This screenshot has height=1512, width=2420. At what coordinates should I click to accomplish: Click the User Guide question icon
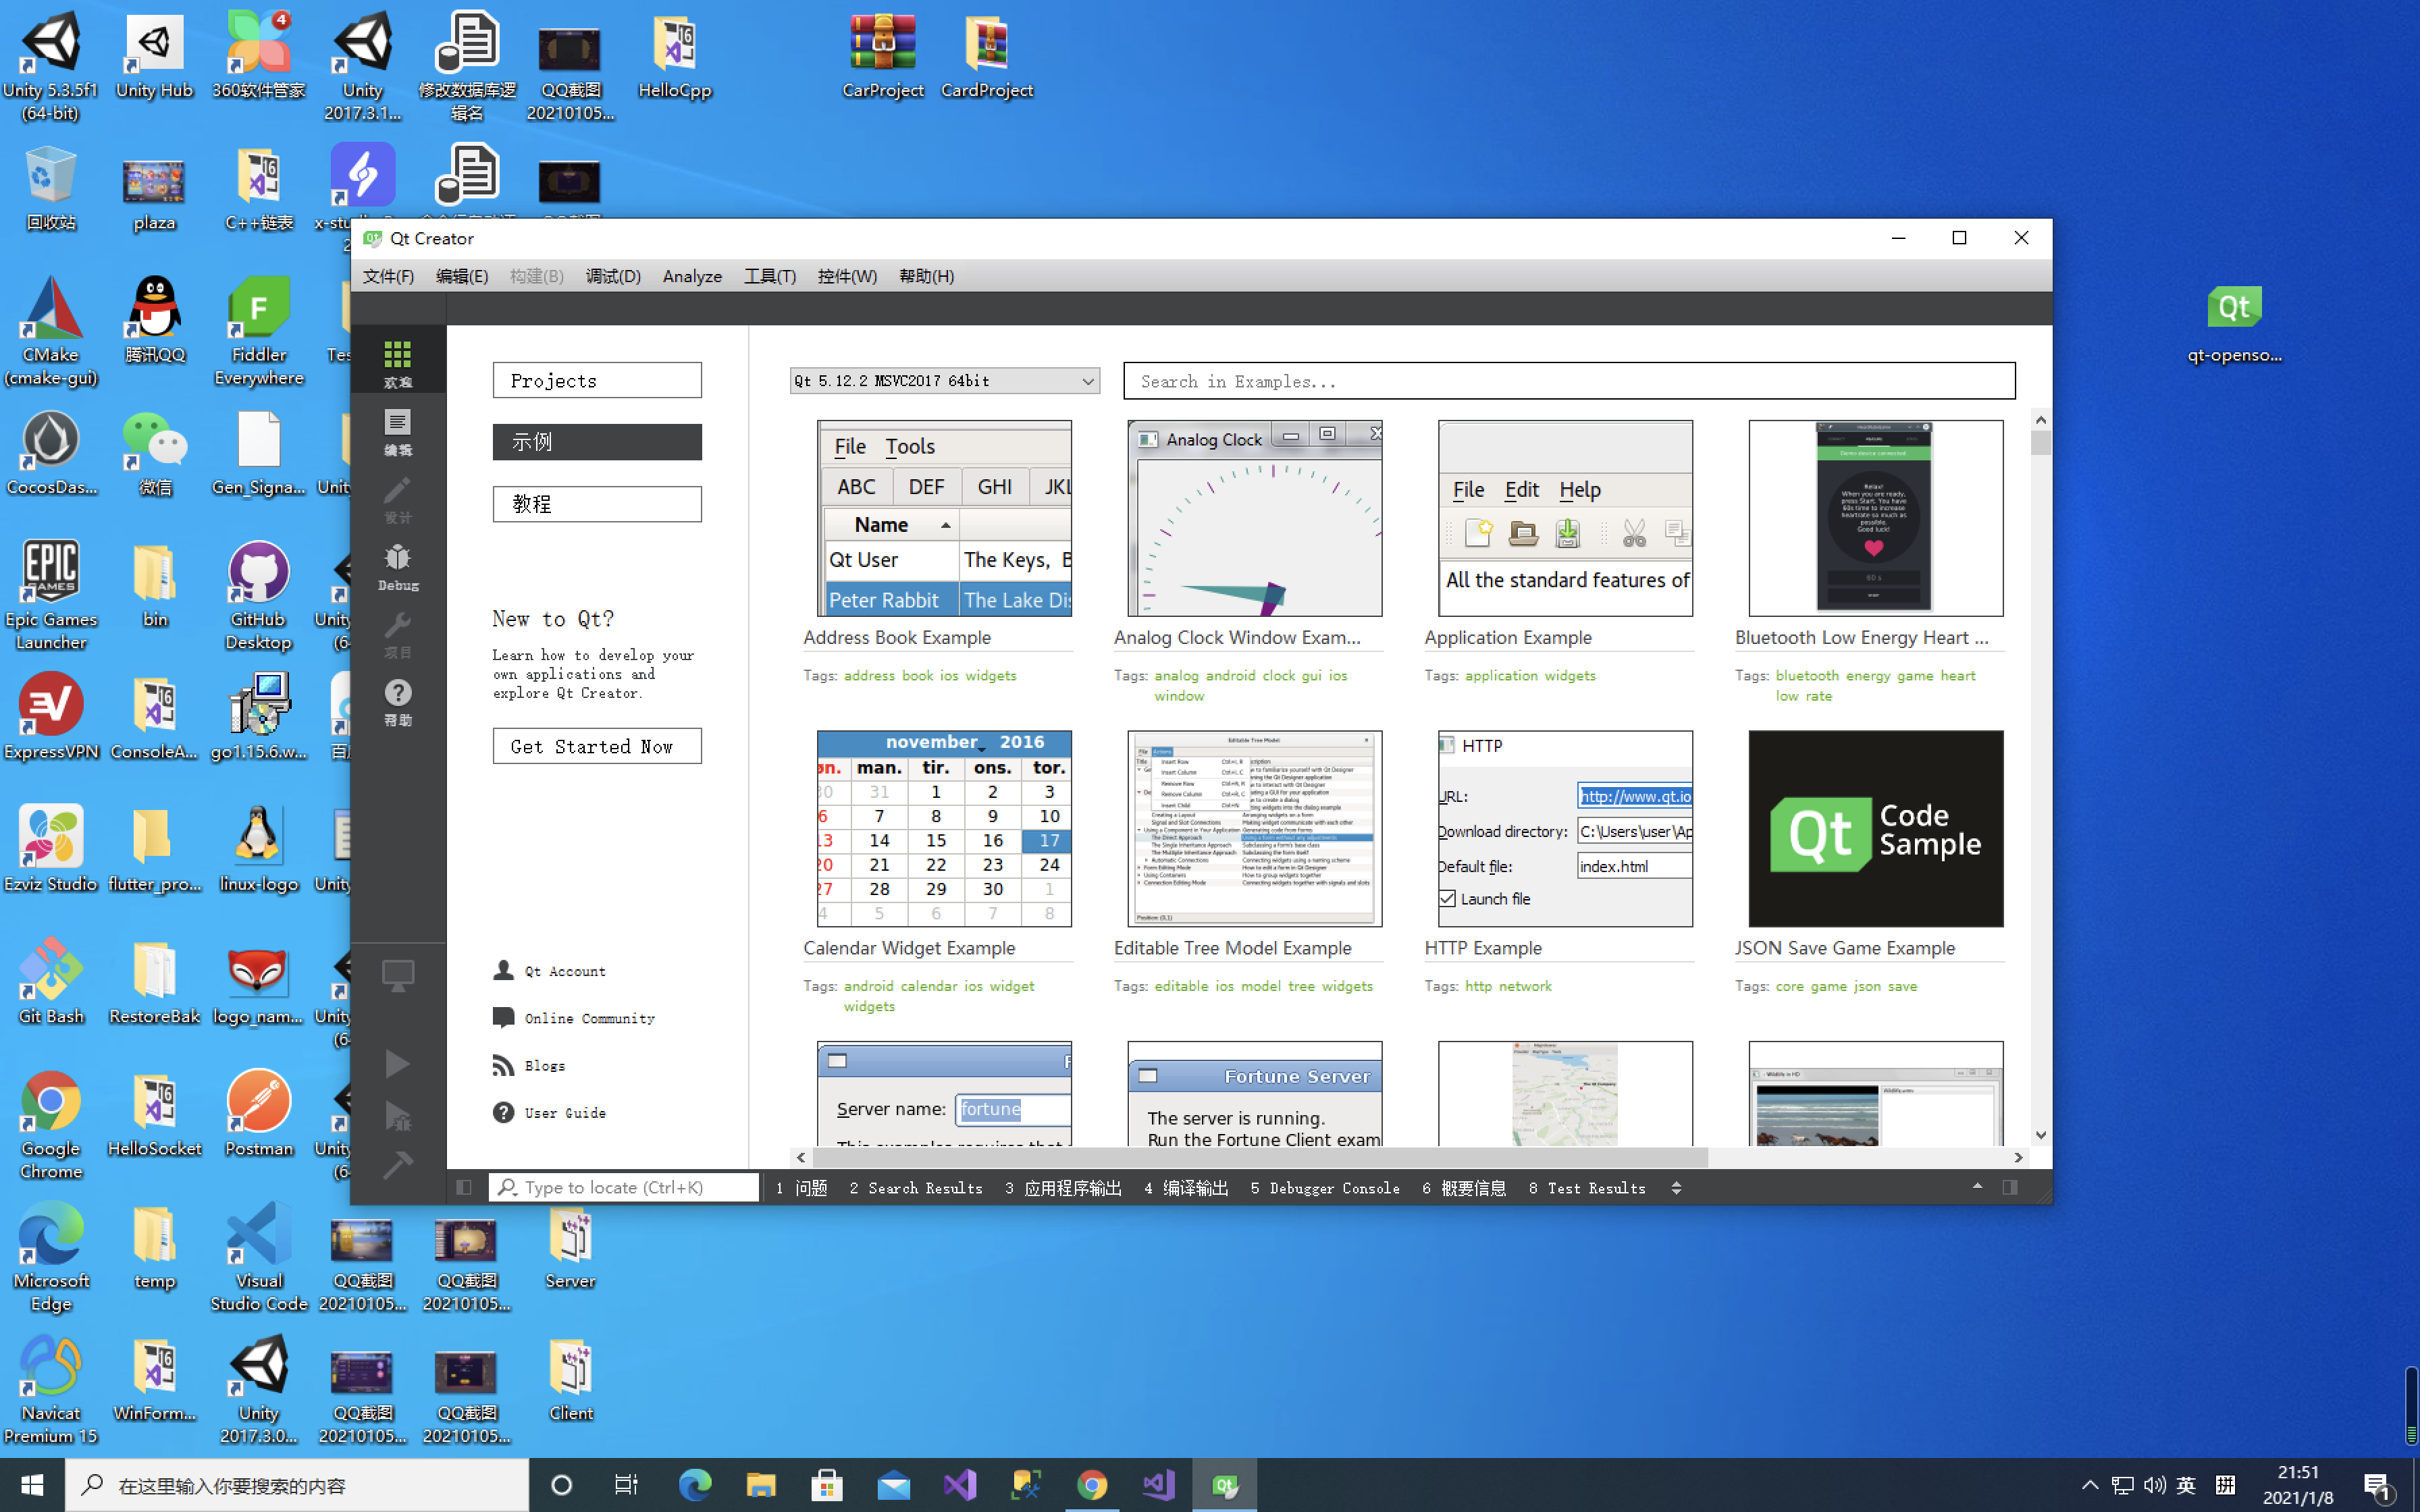pos(503,1112)
